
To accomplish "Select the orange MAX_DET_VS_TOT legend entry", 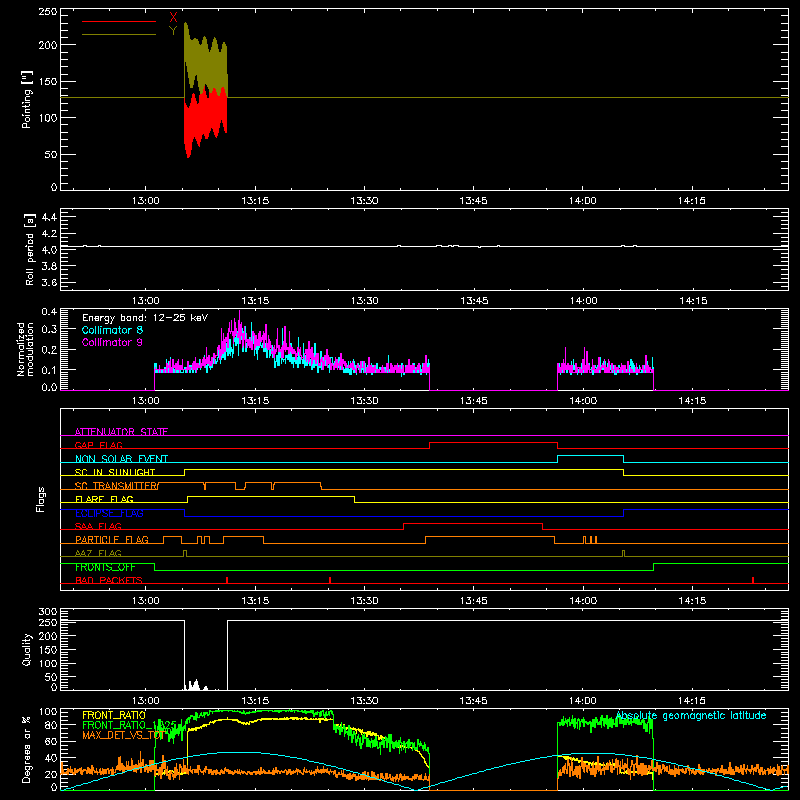I will (x=123, y=735).
